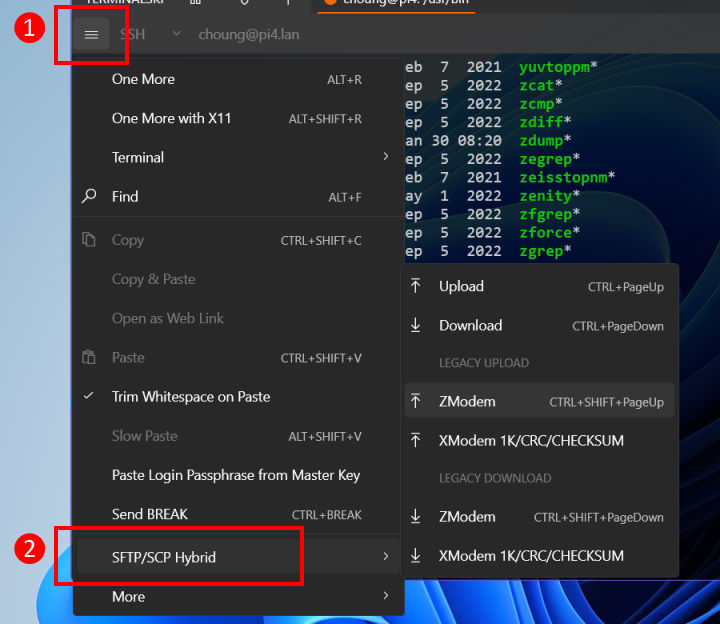The width and height of the screenshot is (720, 624).
Task: Click XModem upload arrow icon
Action: 416,440
